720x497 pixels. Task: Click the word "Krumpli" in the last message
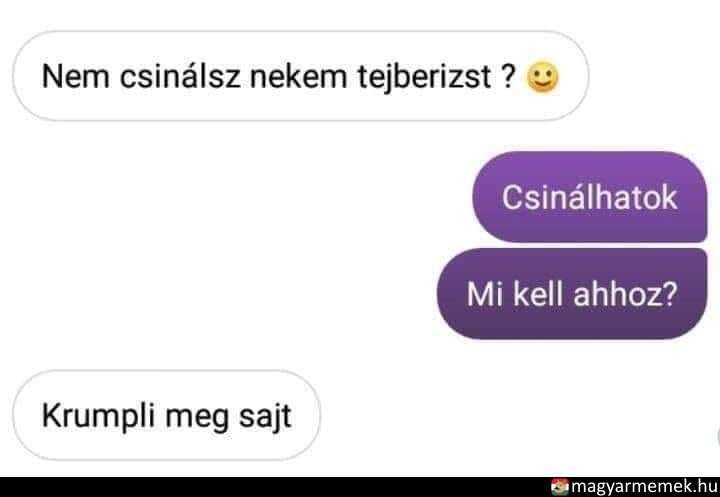98,417
